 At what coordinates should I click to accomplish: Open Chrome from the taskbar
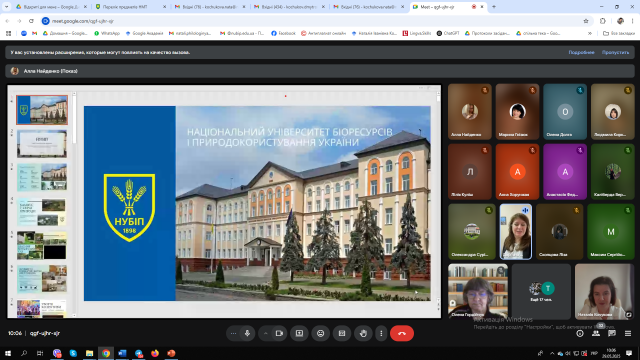(x=106, y=353)
